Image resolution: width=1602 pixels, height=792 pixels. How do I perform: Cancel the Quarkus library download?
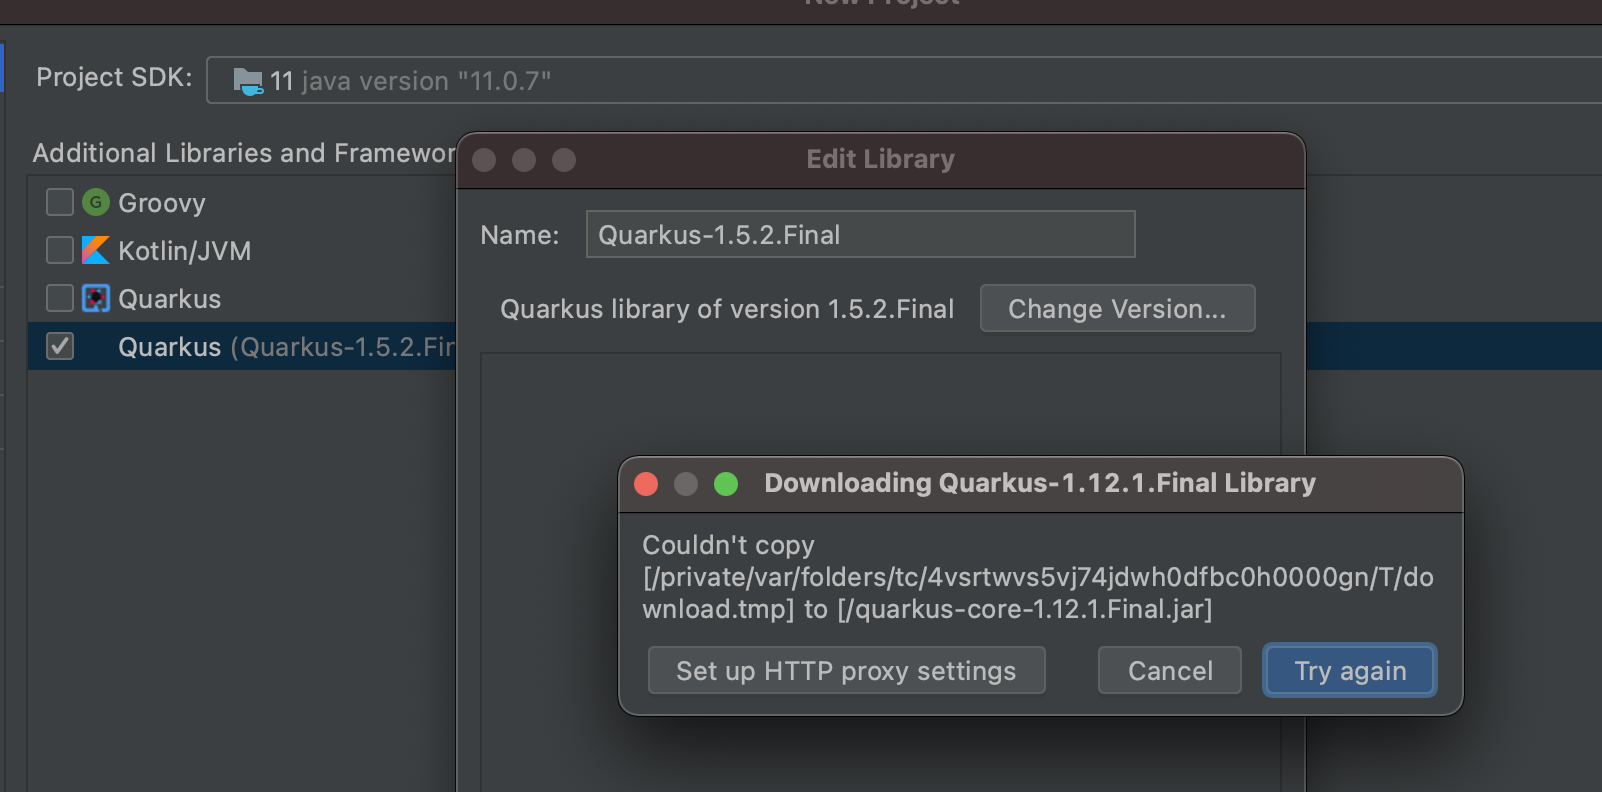pos(1170,670)
